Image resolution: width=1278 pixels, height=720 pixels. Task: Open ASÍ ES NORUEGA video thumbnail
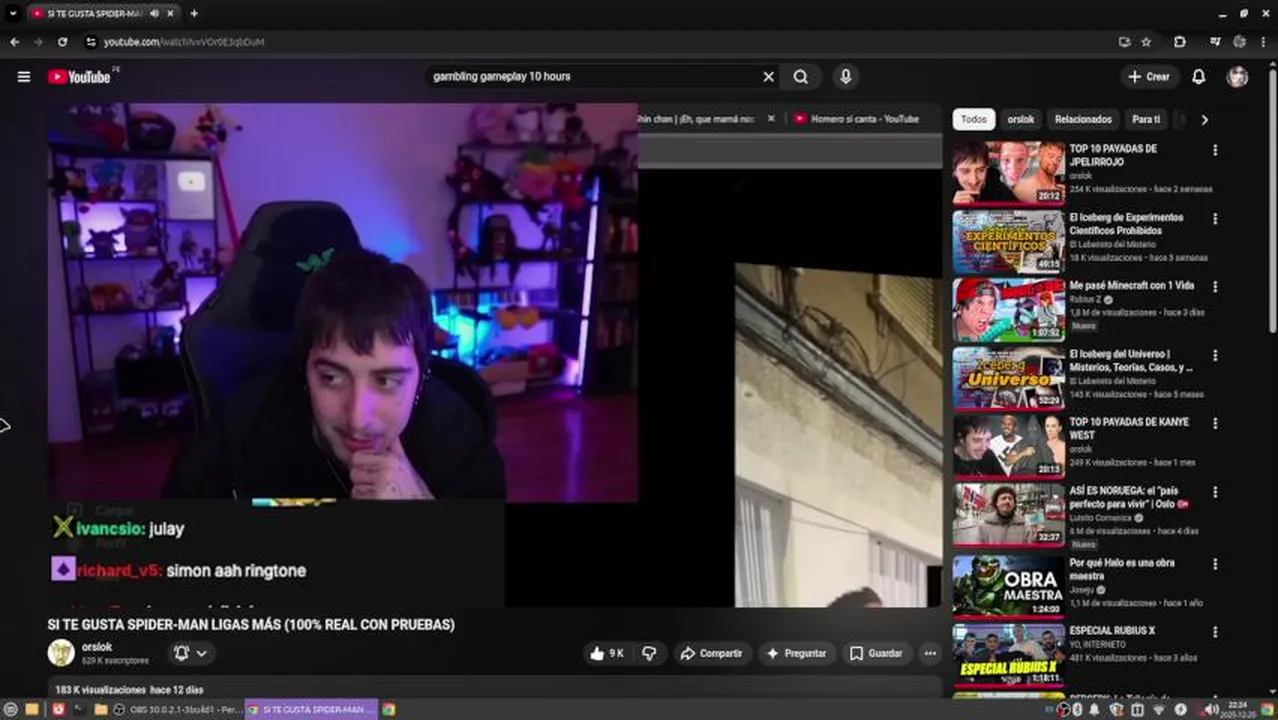1008,515
